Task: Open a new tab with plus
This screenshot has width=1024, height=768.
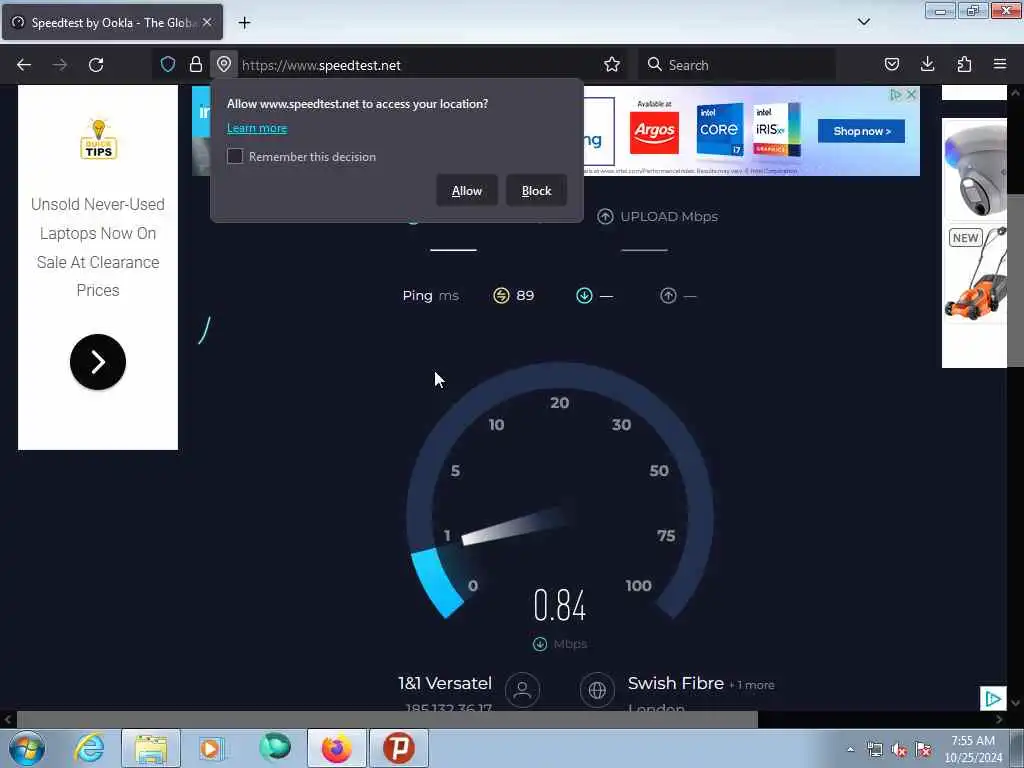Action: pos(244,23)
